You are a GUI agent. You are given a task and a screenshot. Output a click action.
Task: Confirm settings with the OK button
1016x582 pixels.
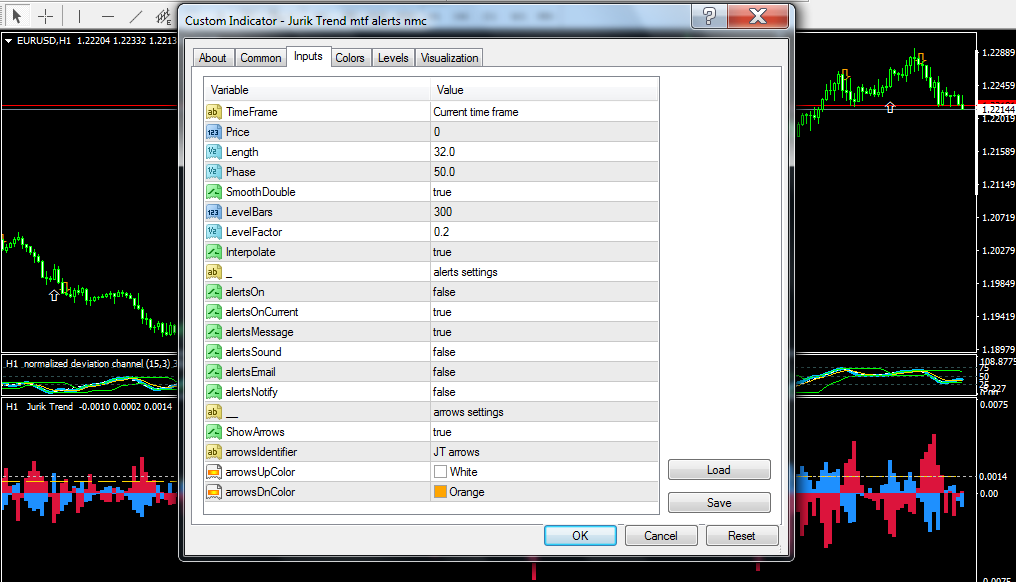(580, 535)
